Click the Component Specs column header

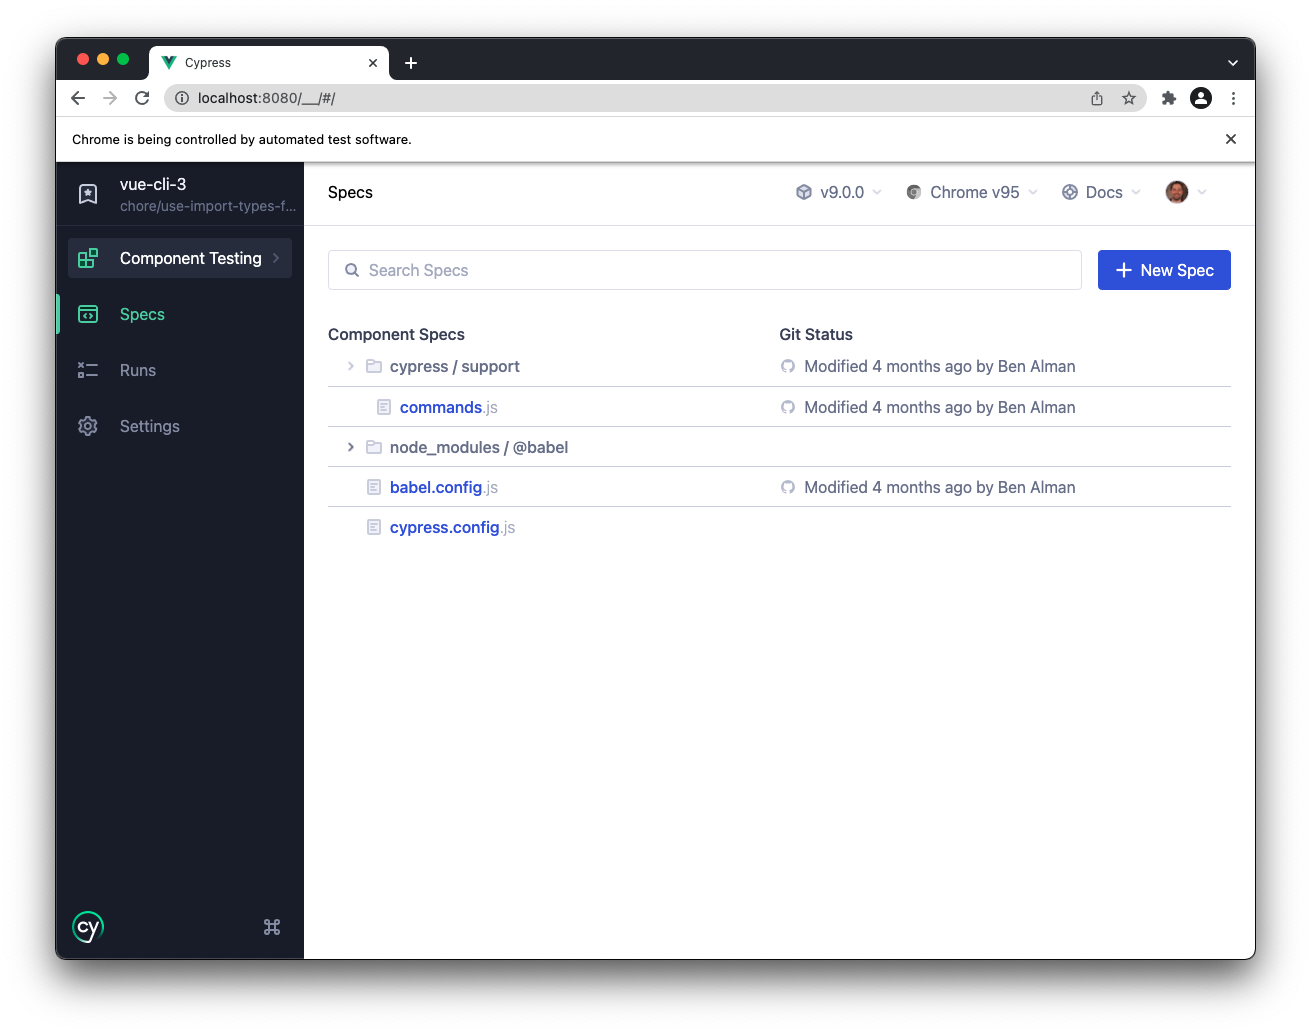click(x=396, y=334)
